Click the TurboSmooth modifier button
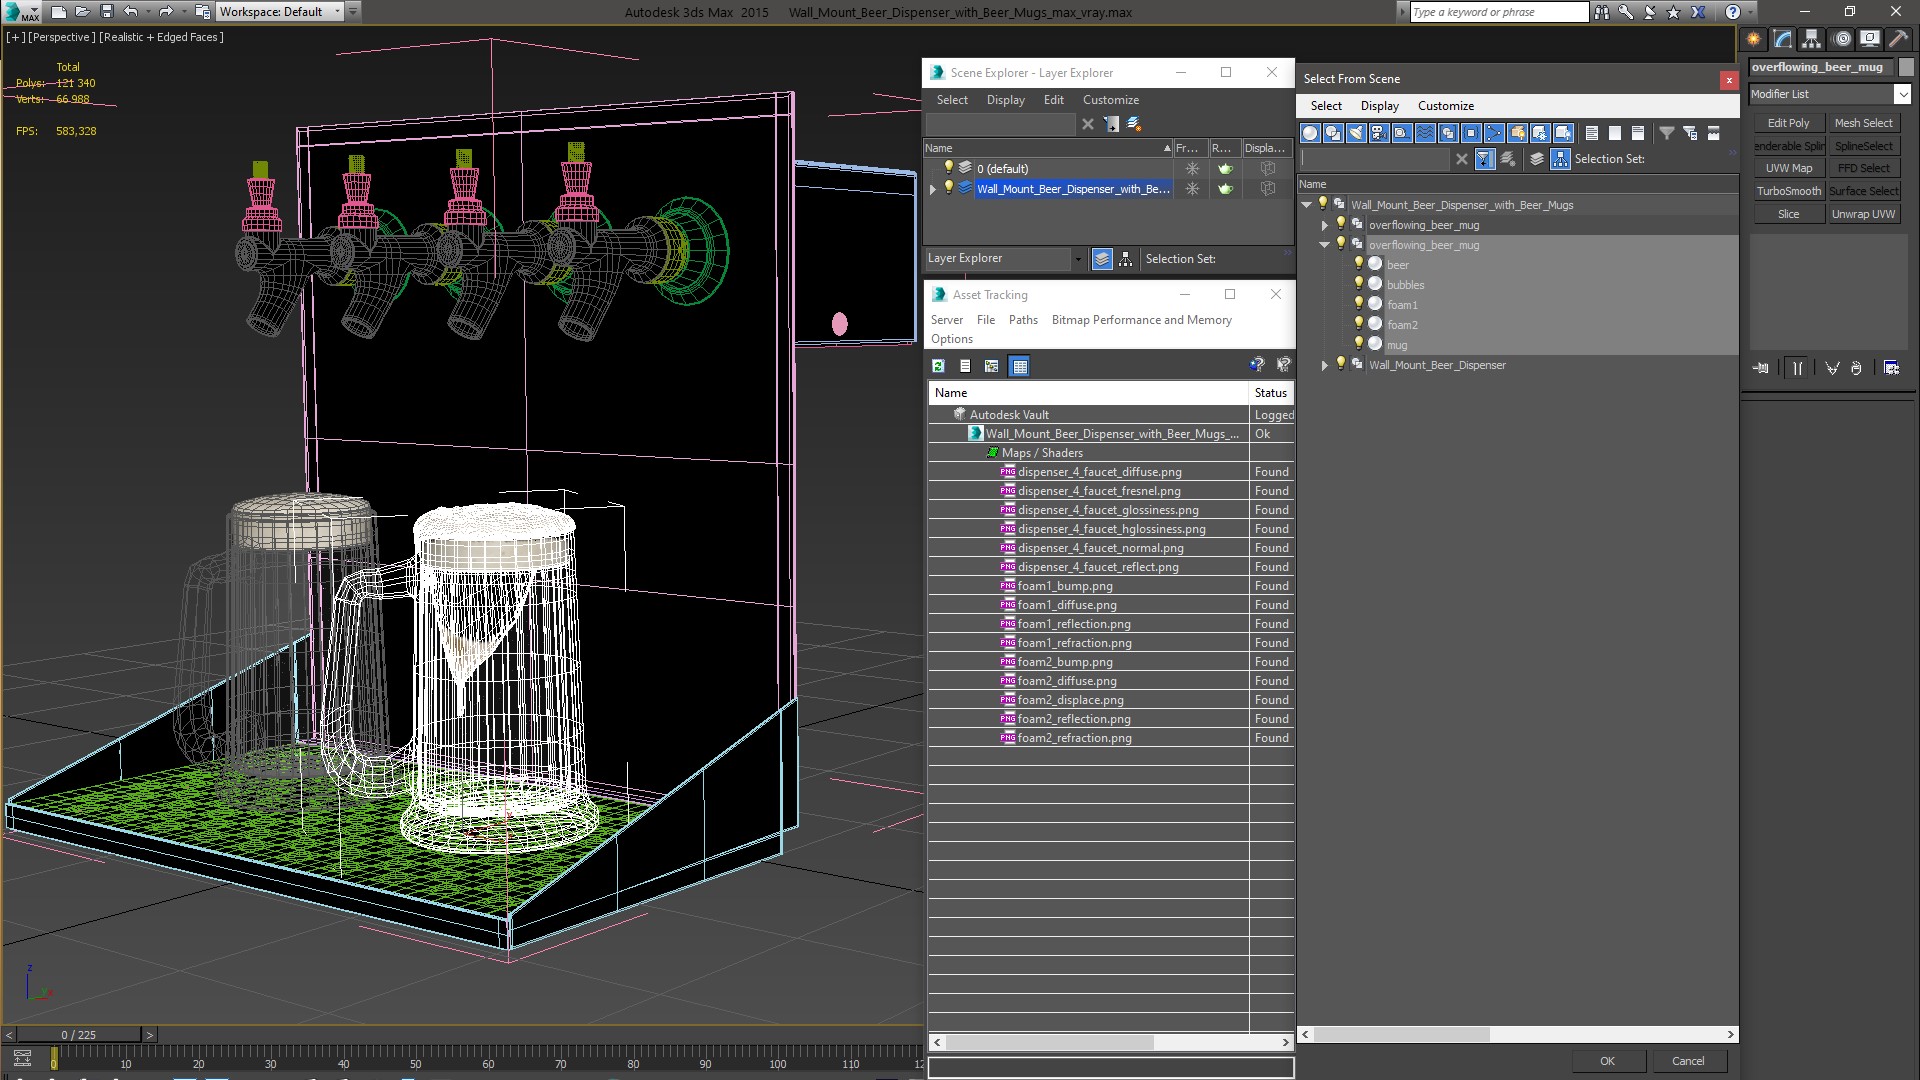 pos(1788,191)
